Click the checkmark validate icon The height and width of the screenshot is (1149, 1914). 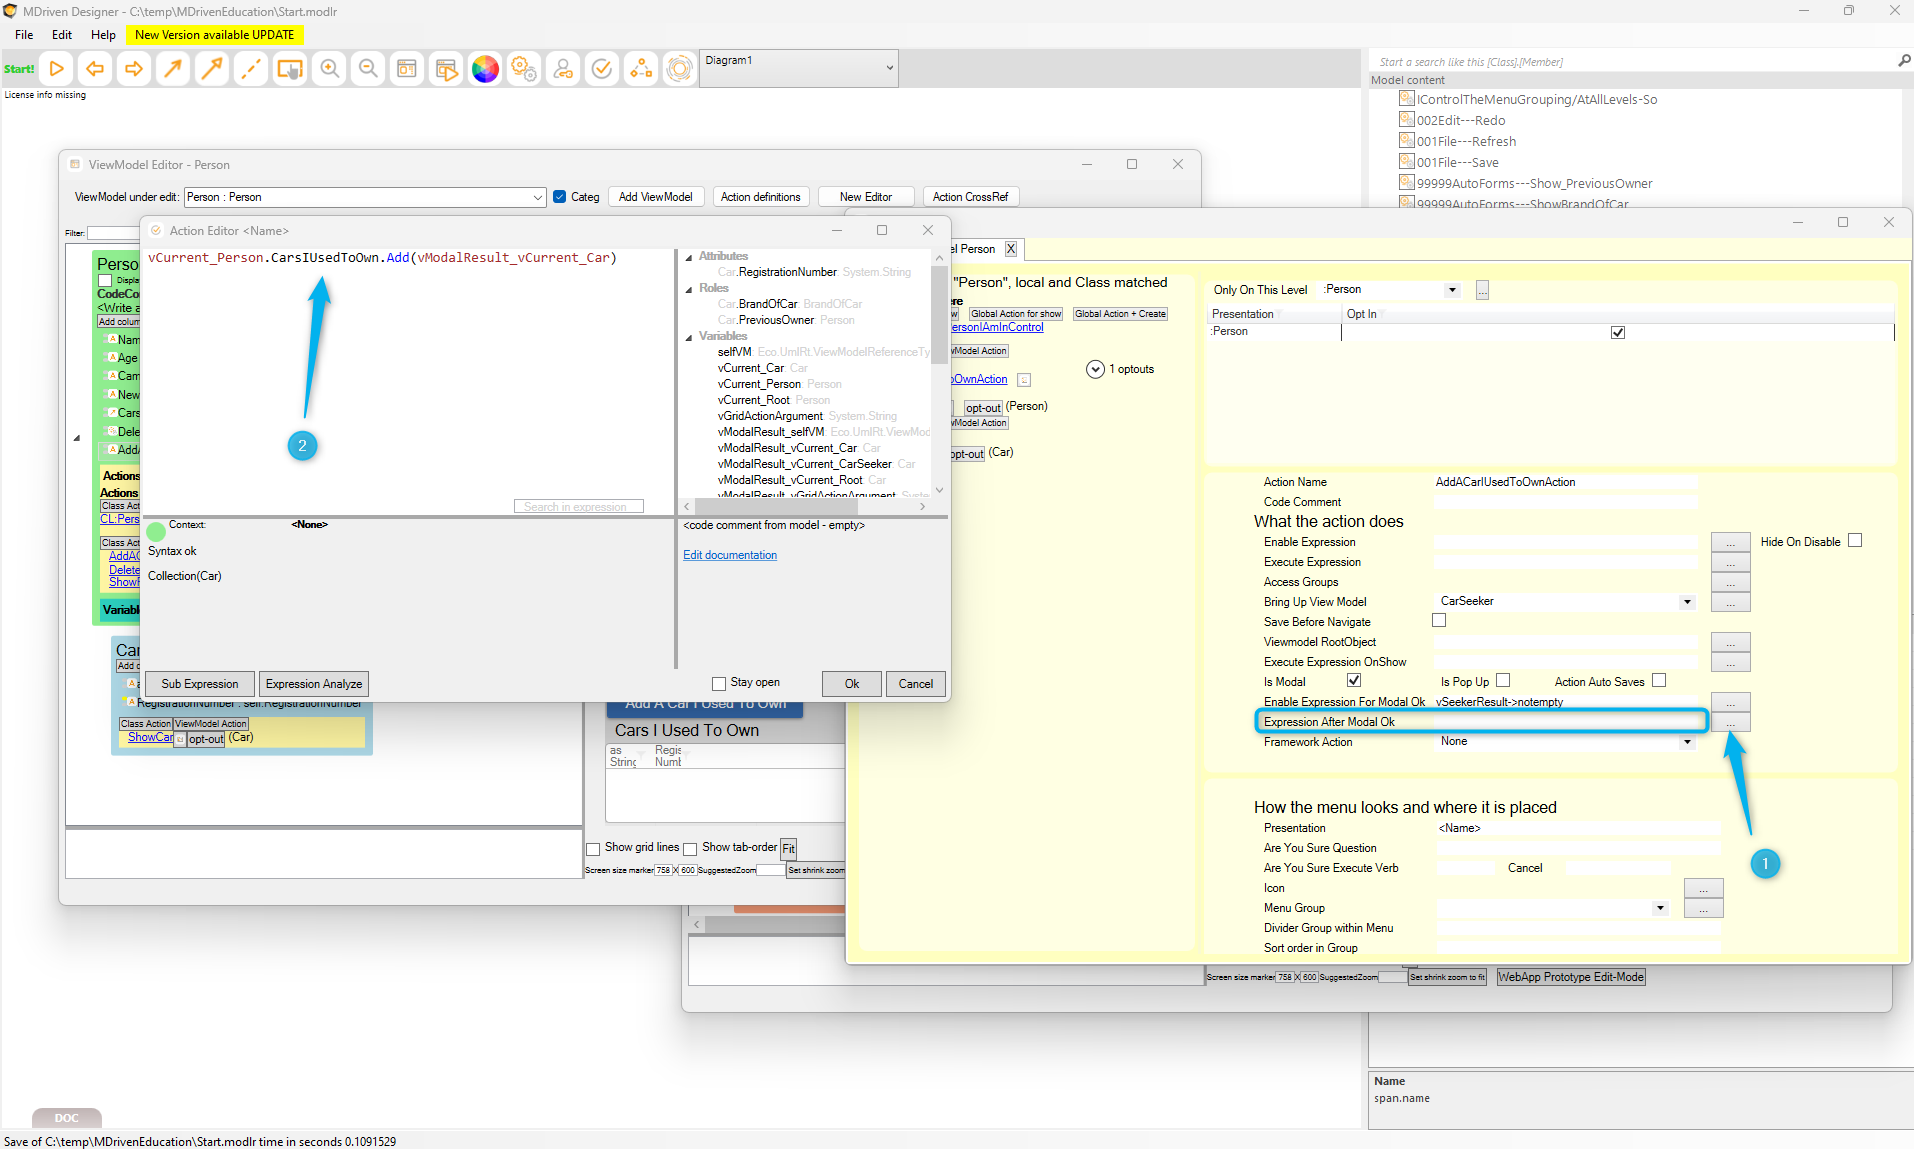pos(602,69)
